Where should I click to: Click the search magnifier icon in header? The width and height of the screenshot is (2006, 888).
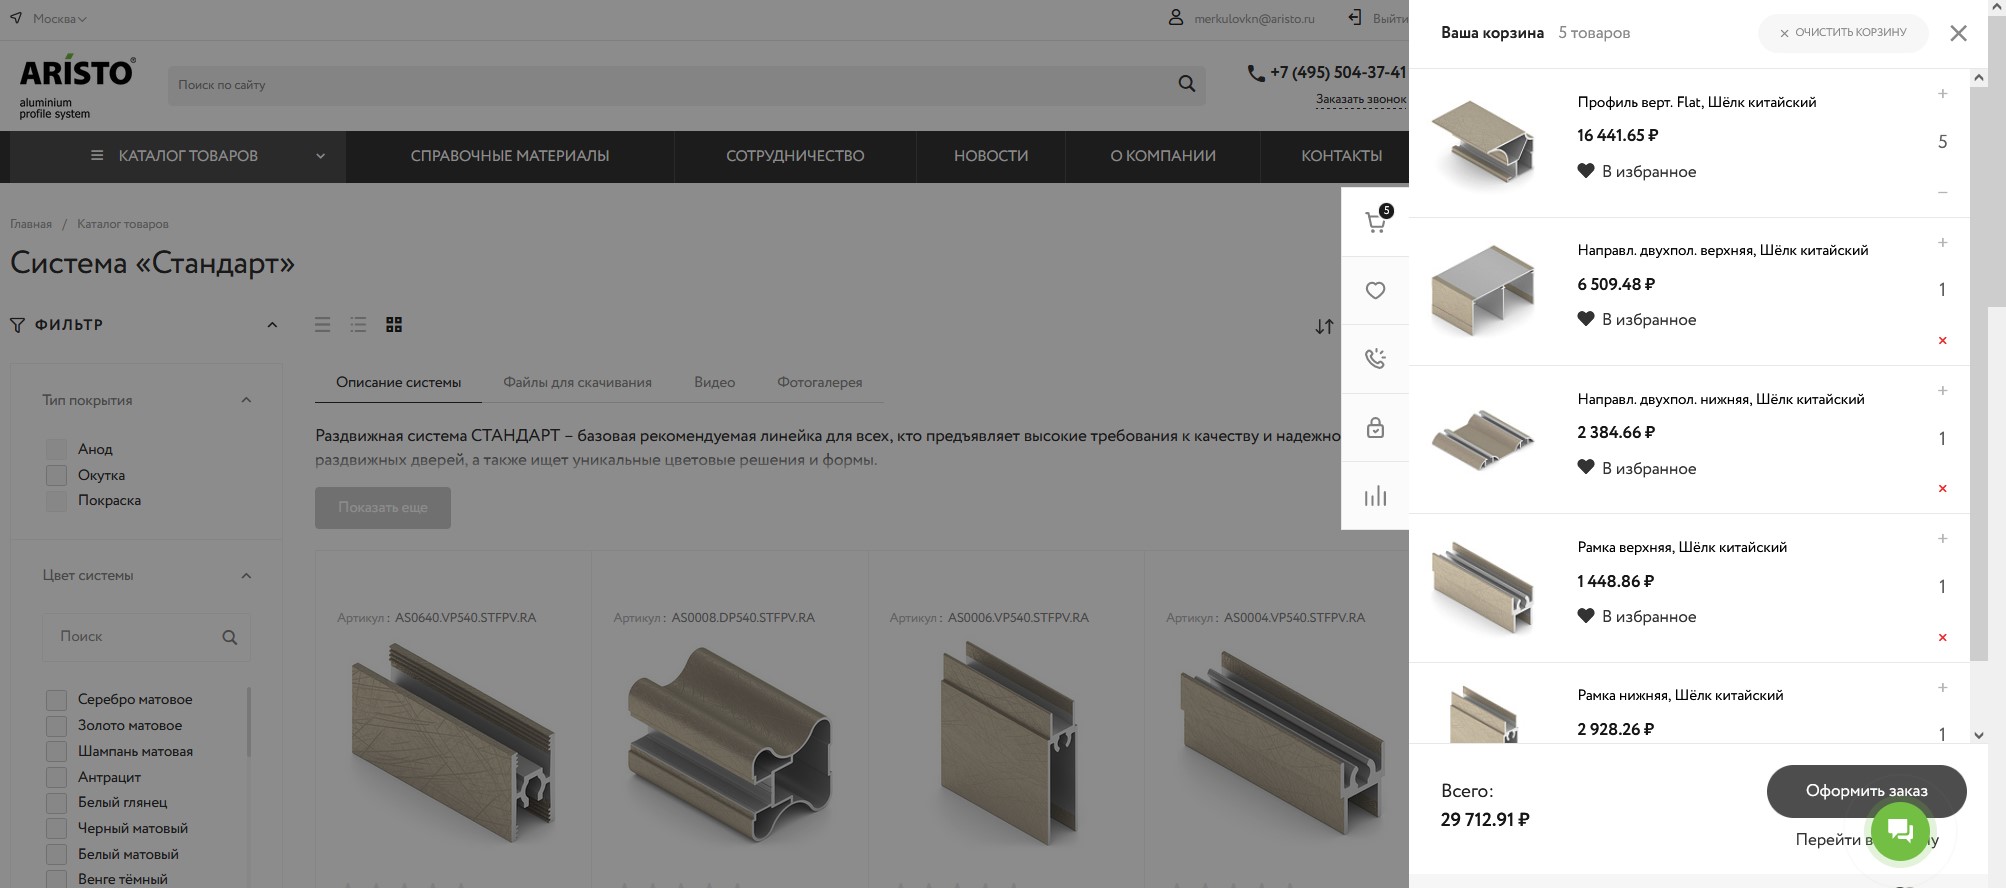[1186, 85]
